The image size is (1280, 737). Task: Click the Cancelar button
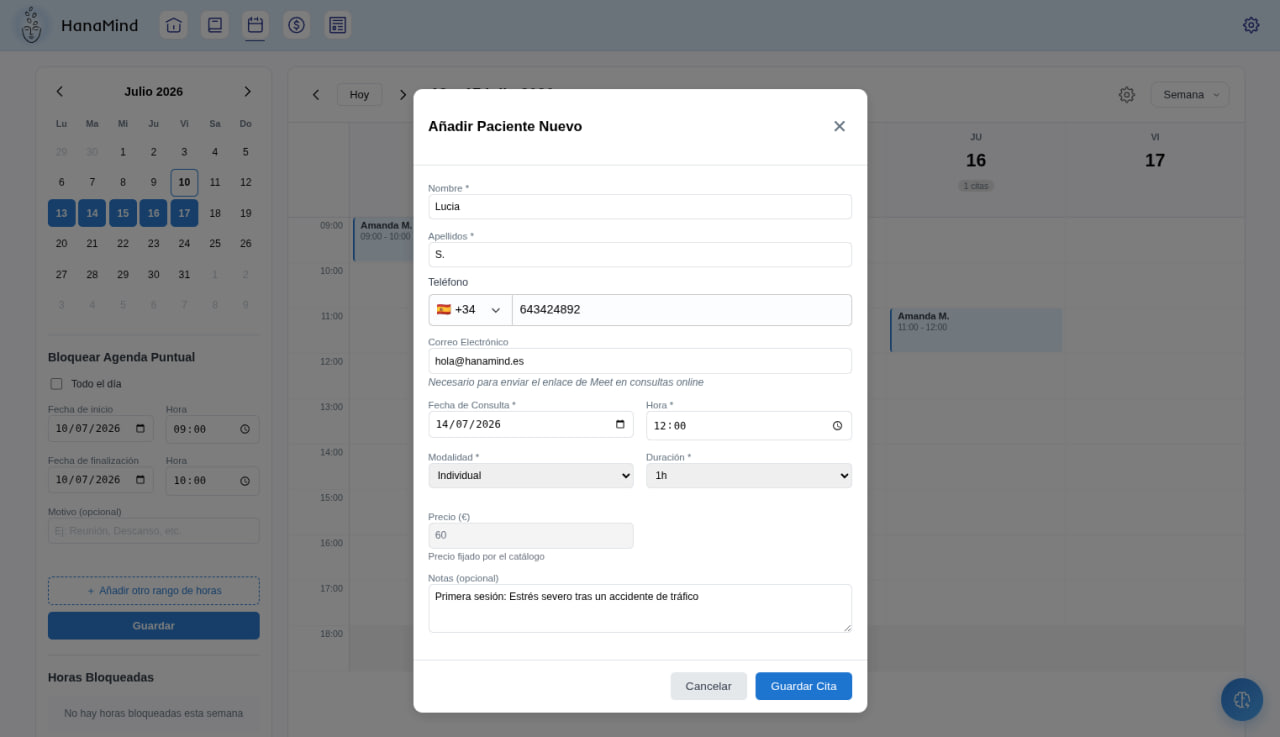[x=708, y=686]
